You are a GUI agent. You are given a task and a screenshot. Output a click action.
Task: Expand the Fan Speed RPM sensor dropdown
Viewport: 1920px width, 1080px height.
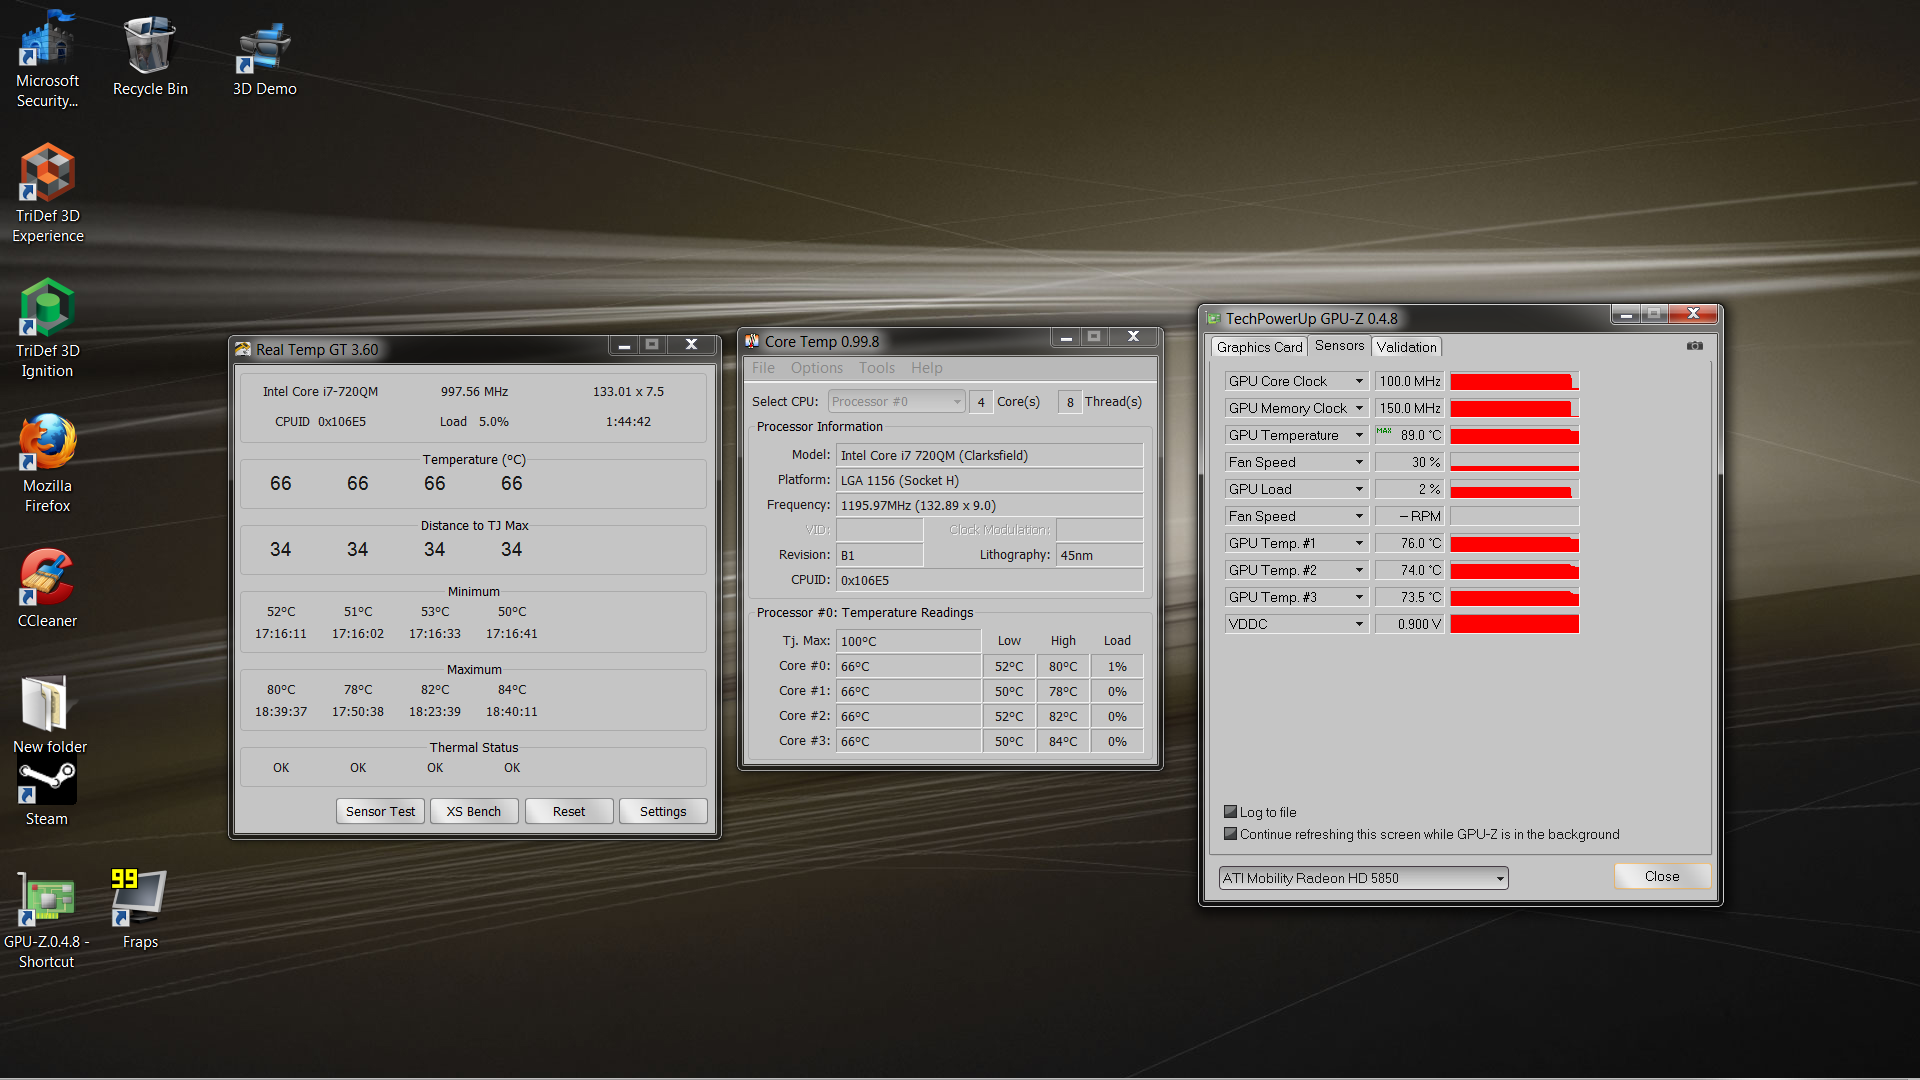[1359, 516]
